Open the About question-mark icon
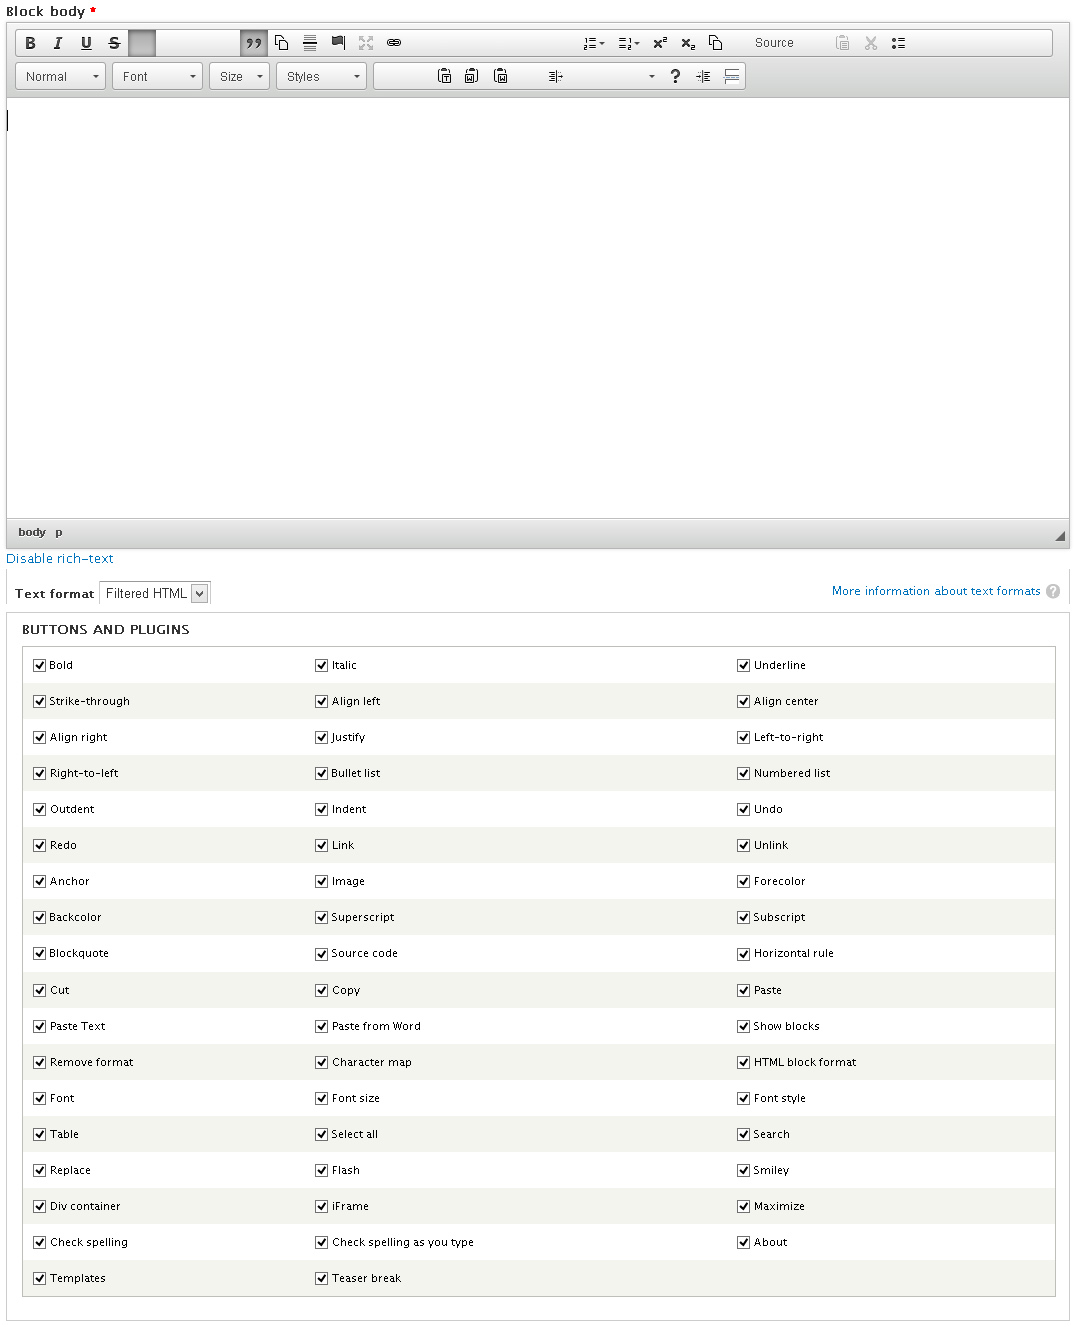Image resolution: width=1074 pixels, height=1327 pixels. click(675, 76)
